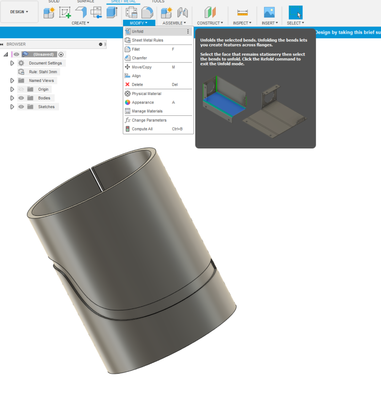Choose Physical Material menu entry
Viewport: 381px width, 400px height.
[158, 94]
